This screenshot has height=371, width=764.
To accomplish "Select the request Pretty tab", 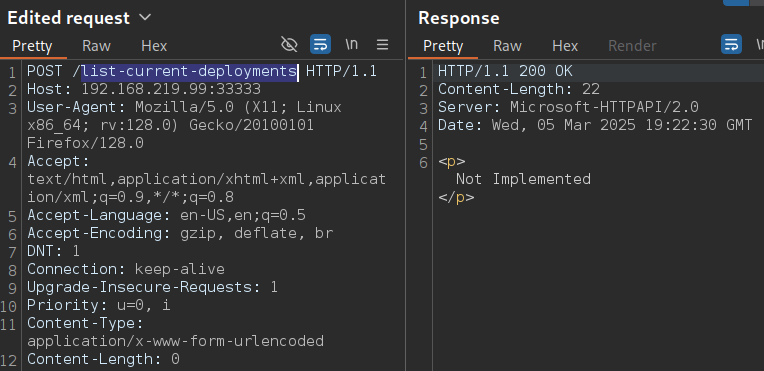I will (32, 46).
